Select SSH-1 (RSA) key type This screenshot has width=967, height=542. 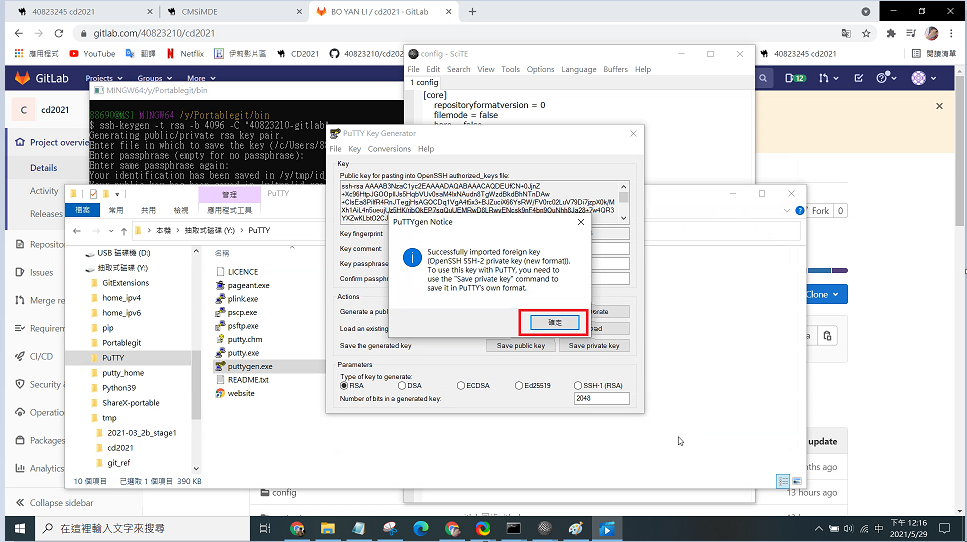[x=598, y=386]
